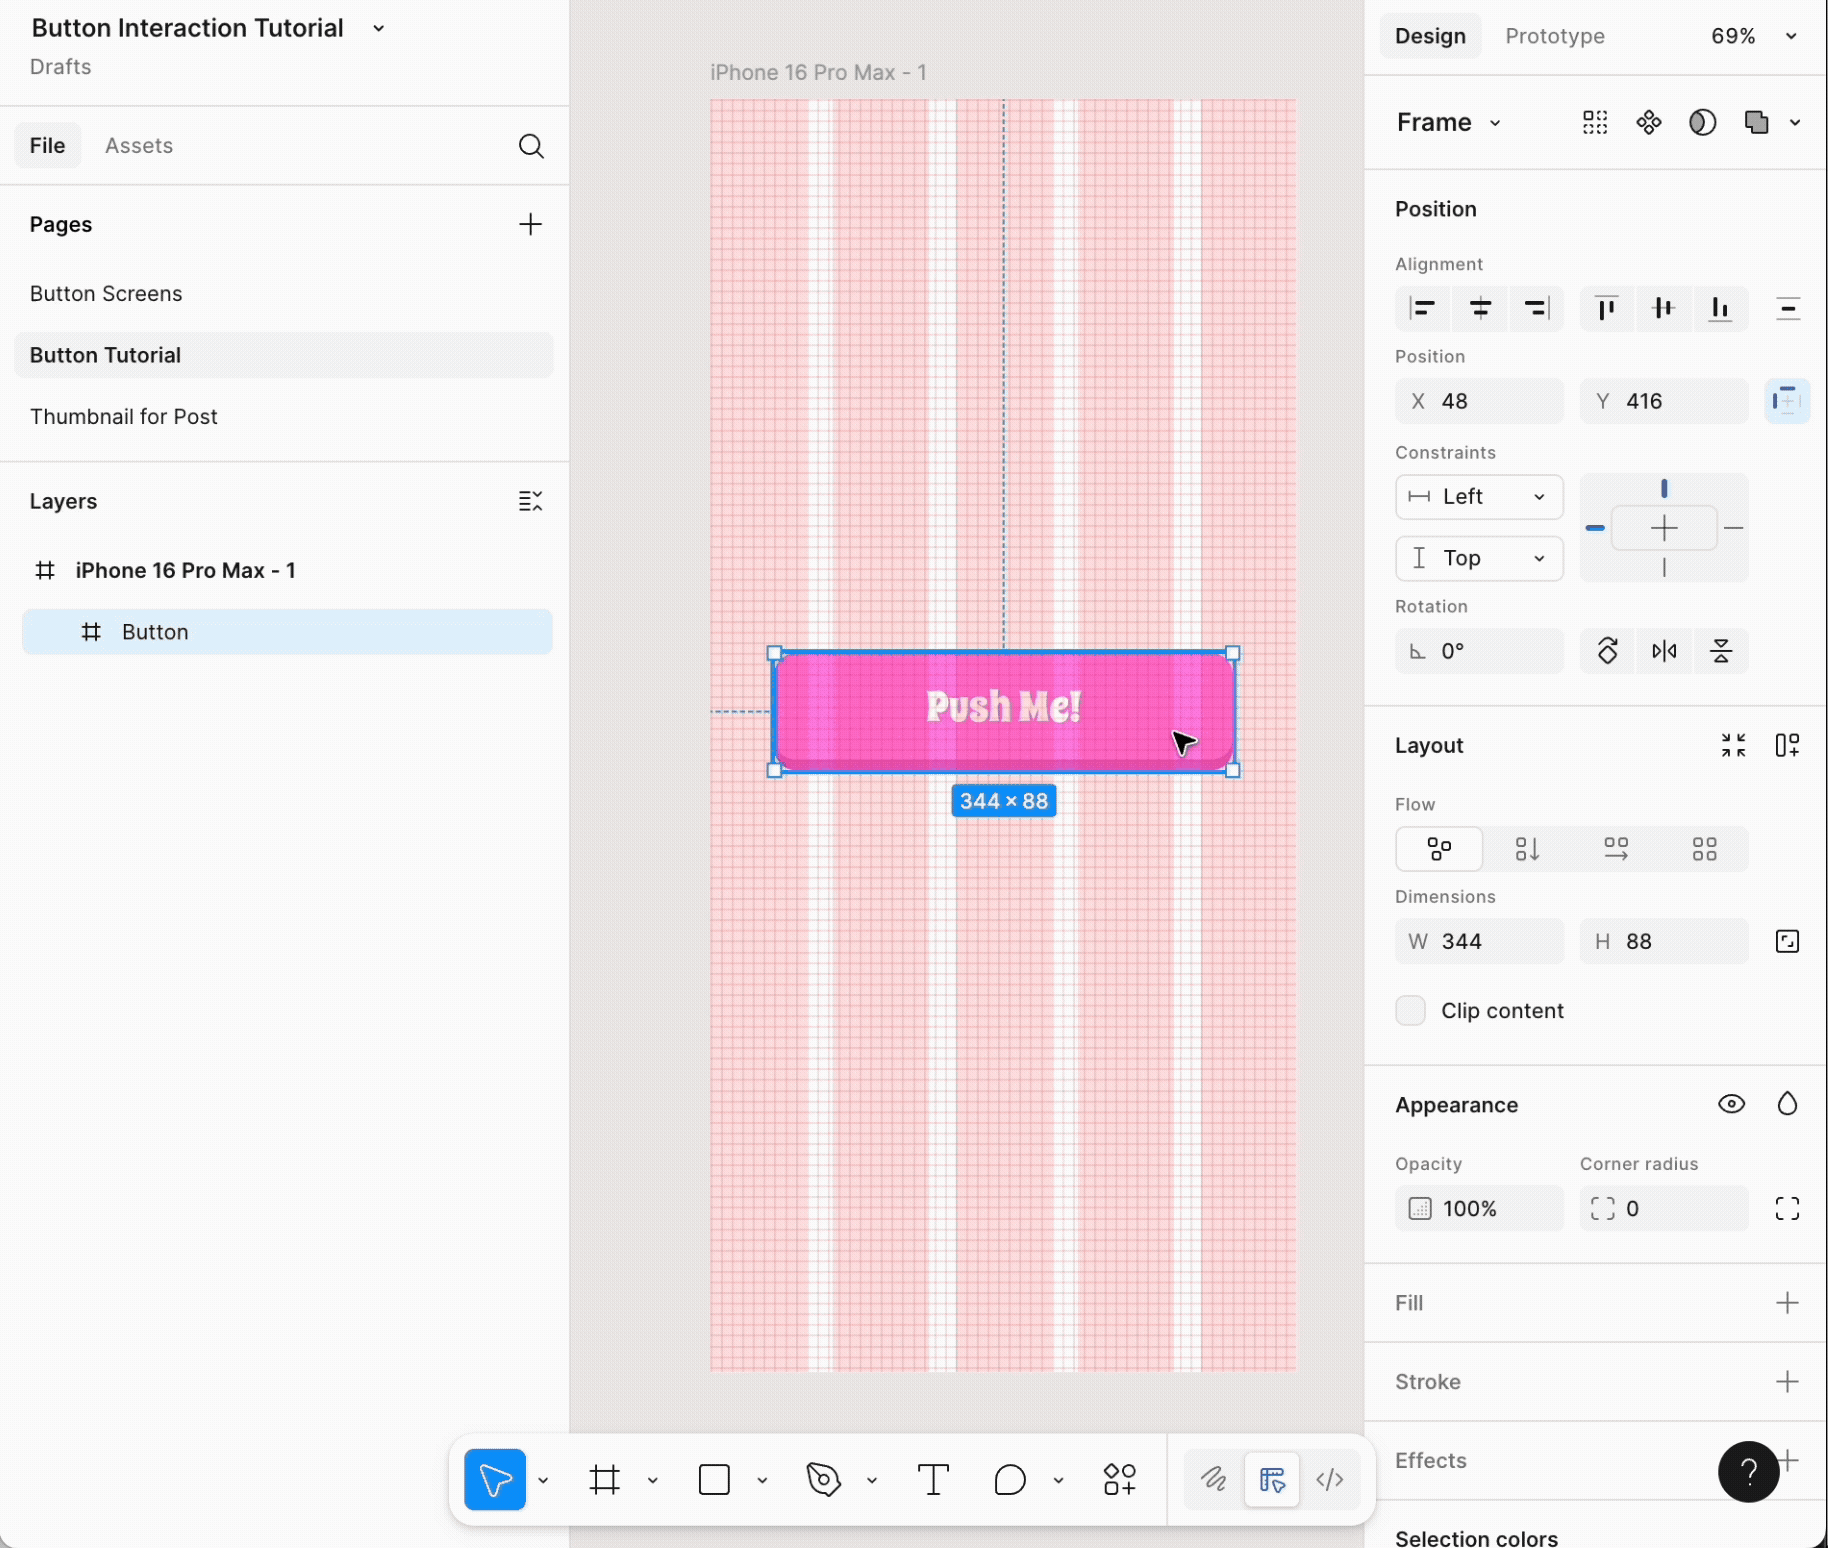This screenshot has height=1548, width=1828.
Task: Open the Actions tool at toolbar's right end
Action: (1120, 1480)
